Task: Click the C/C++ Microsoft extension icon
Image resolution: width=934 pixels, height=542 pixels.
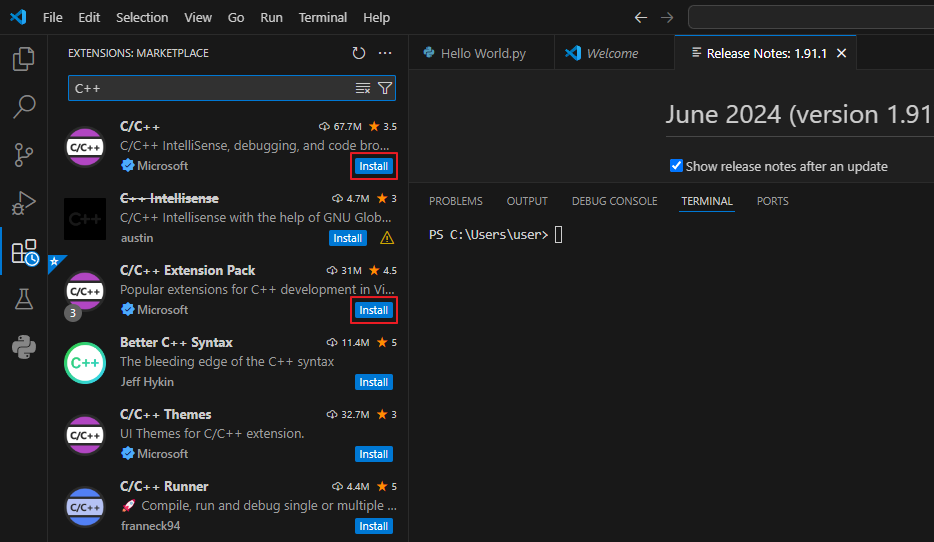Action: point(85,147)
